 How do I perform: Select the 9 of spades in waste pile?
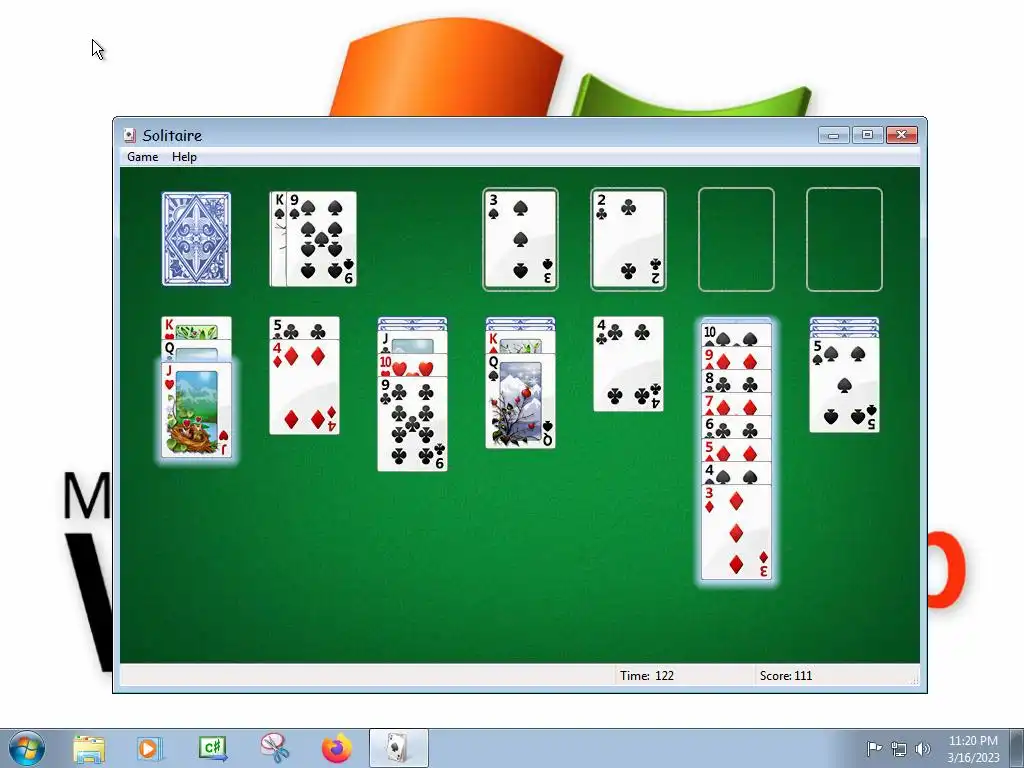[321, 239]
